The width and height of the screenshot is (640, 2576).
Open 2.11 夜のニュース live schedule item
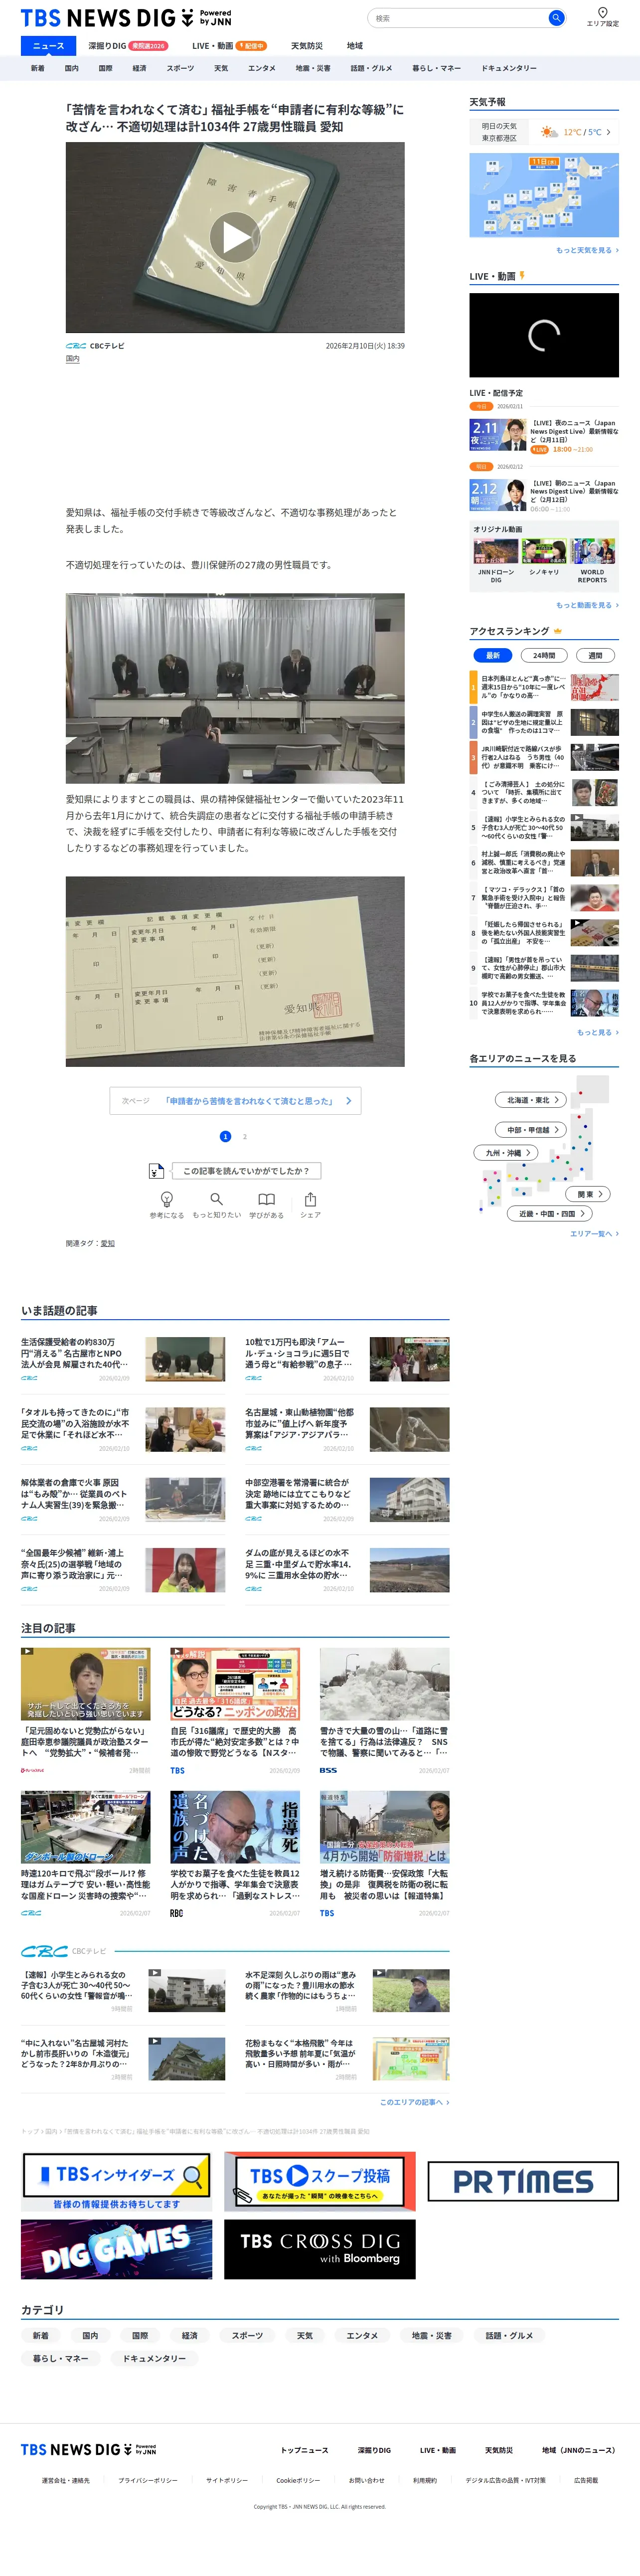(x=544, y=437)
